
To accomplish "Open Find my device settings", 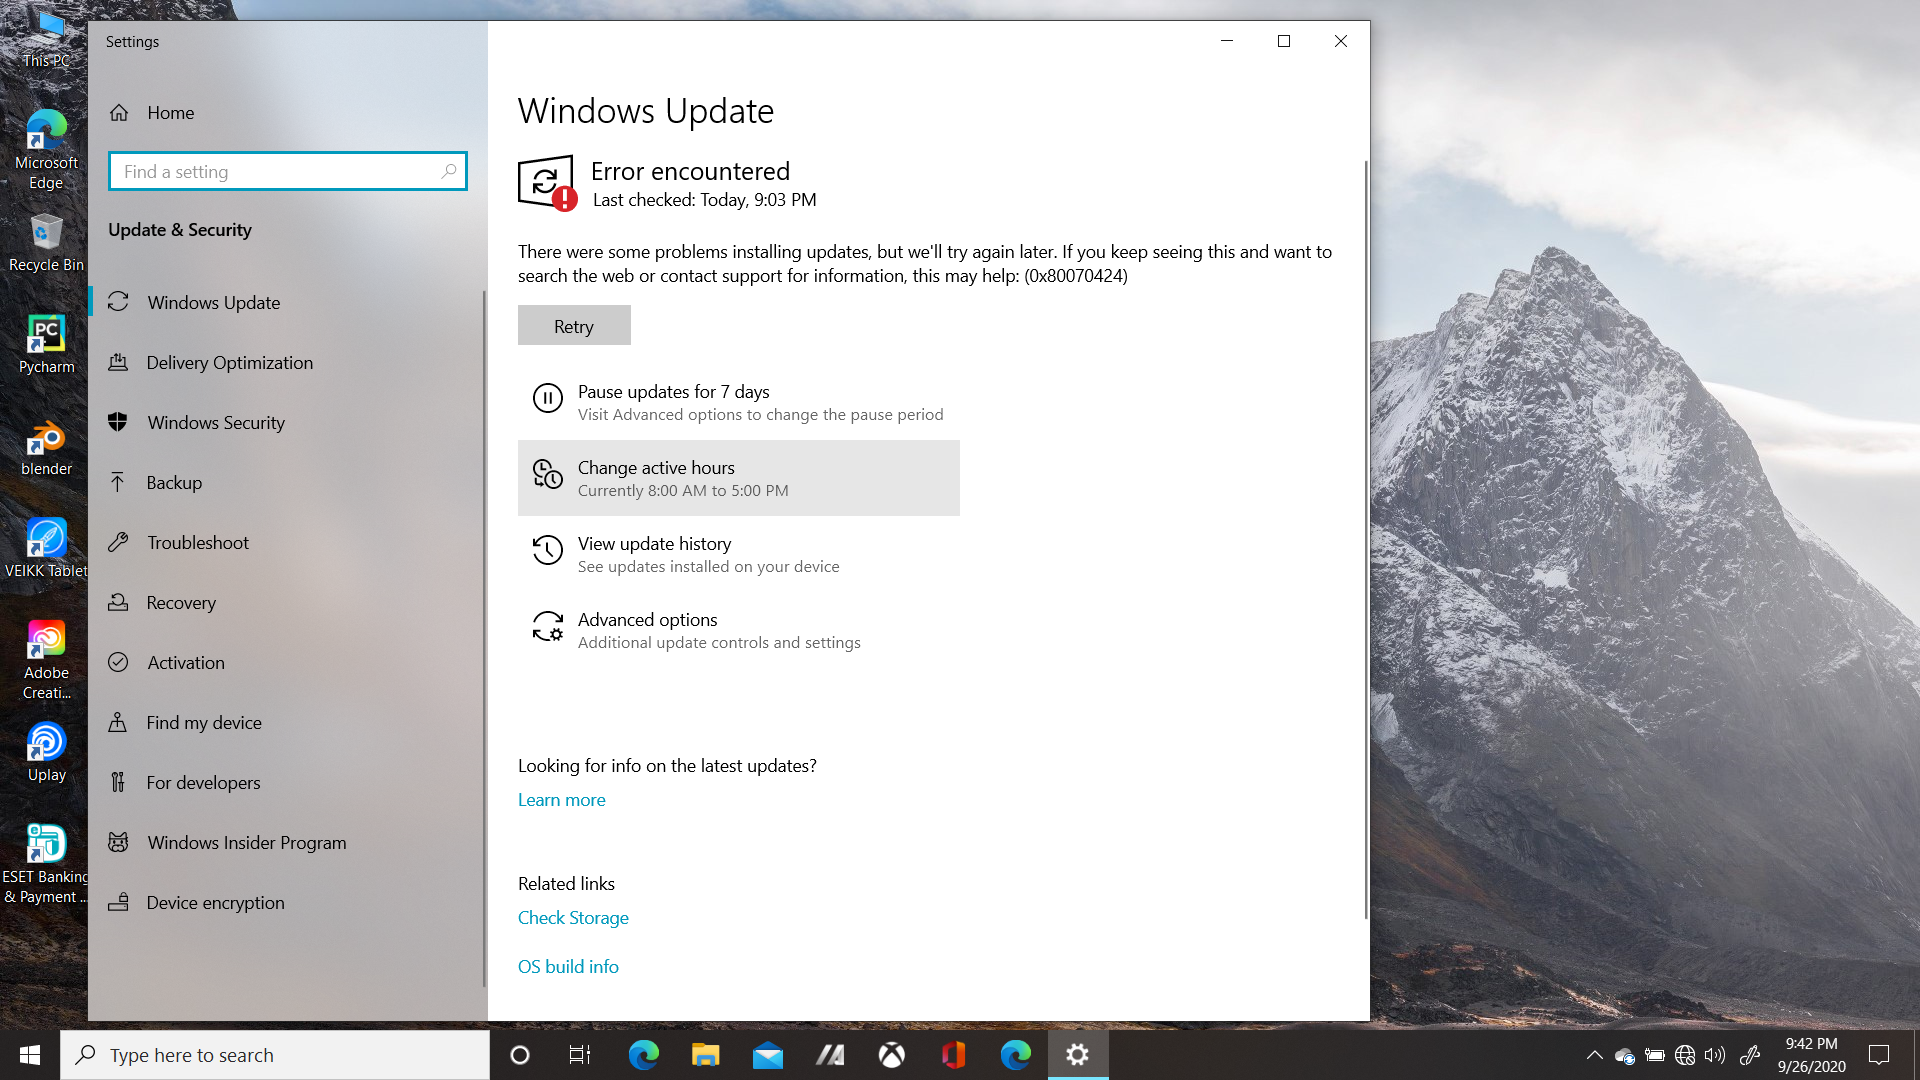I will pyautogui.click(x=286, y=722).
